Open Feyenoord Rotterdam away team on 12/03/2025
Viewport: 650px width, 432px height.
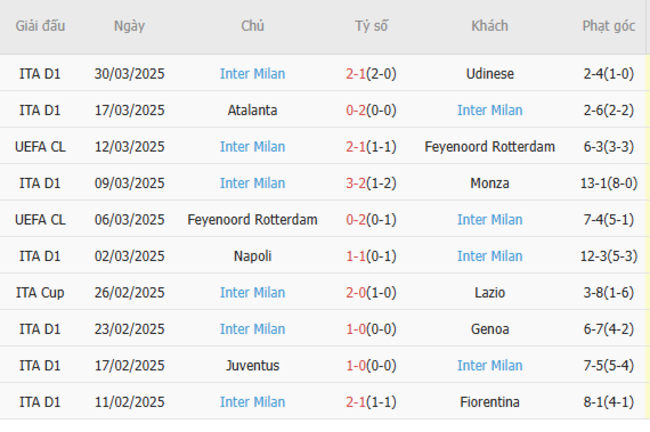[x=490, y=147]
